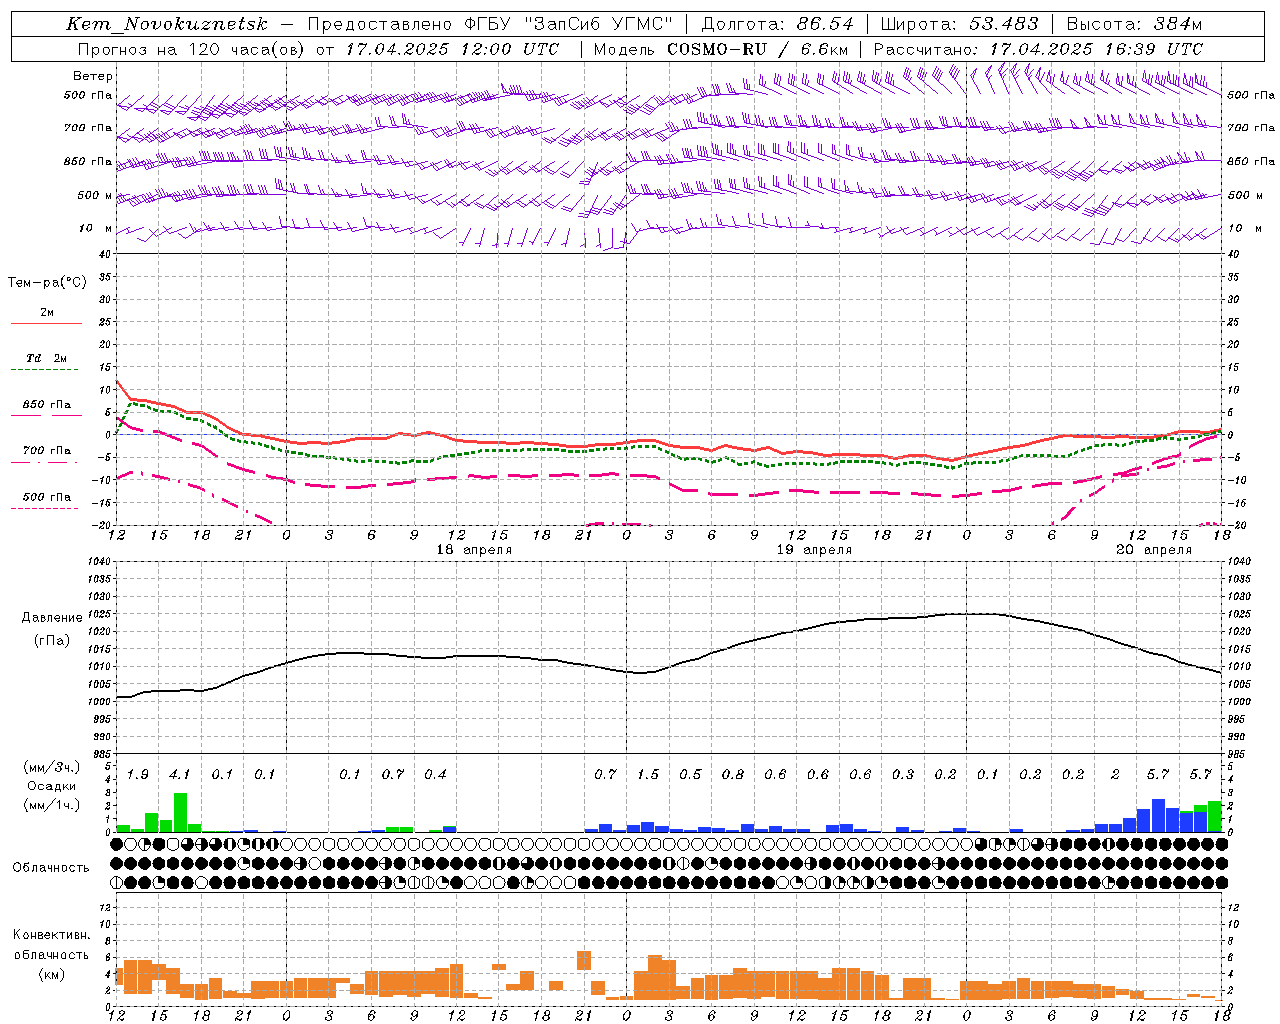Click the 0.8 three-hour precipitation value
Screen dimensions: 1280x1024
click(733, 774)
